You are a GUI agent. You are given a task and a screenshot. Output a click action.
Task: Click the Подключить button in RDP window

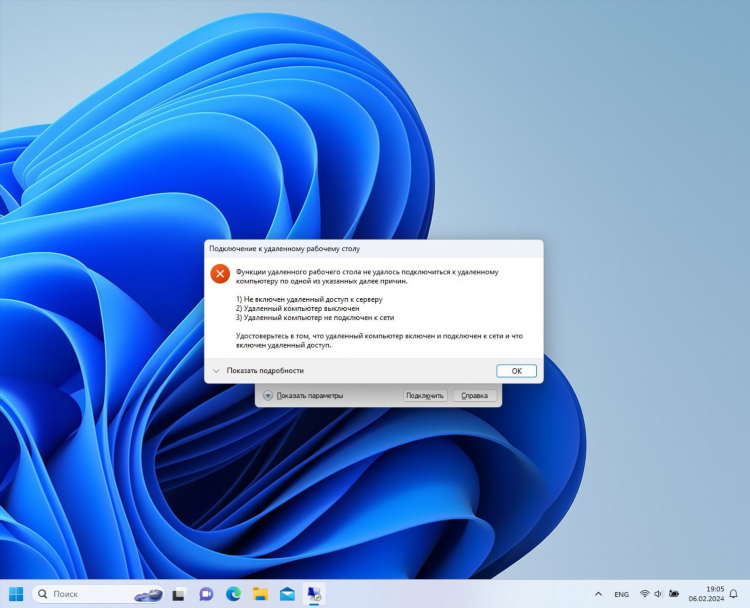coord(425,396)
